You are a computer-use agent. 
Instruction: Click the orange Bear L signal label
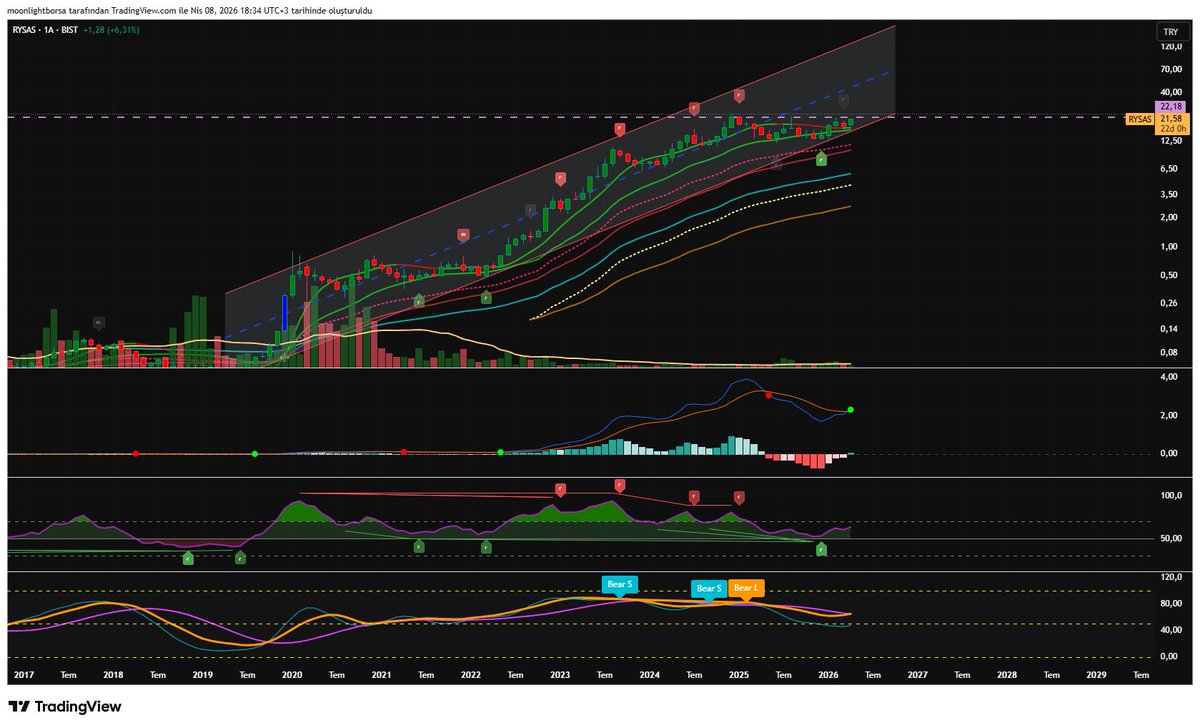coord(745,588)
